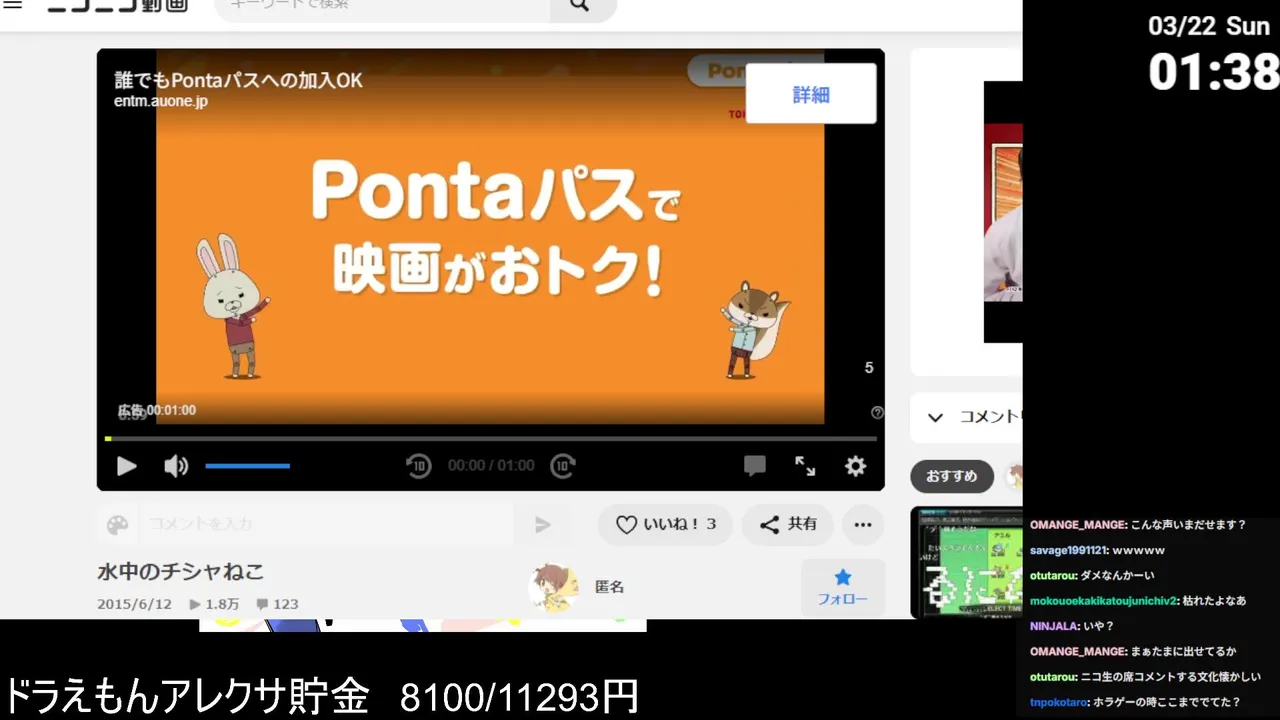Click the keyword search field
Image resolution: width=1280 pixels, height=720 pixels.
(x=383, y=6)
